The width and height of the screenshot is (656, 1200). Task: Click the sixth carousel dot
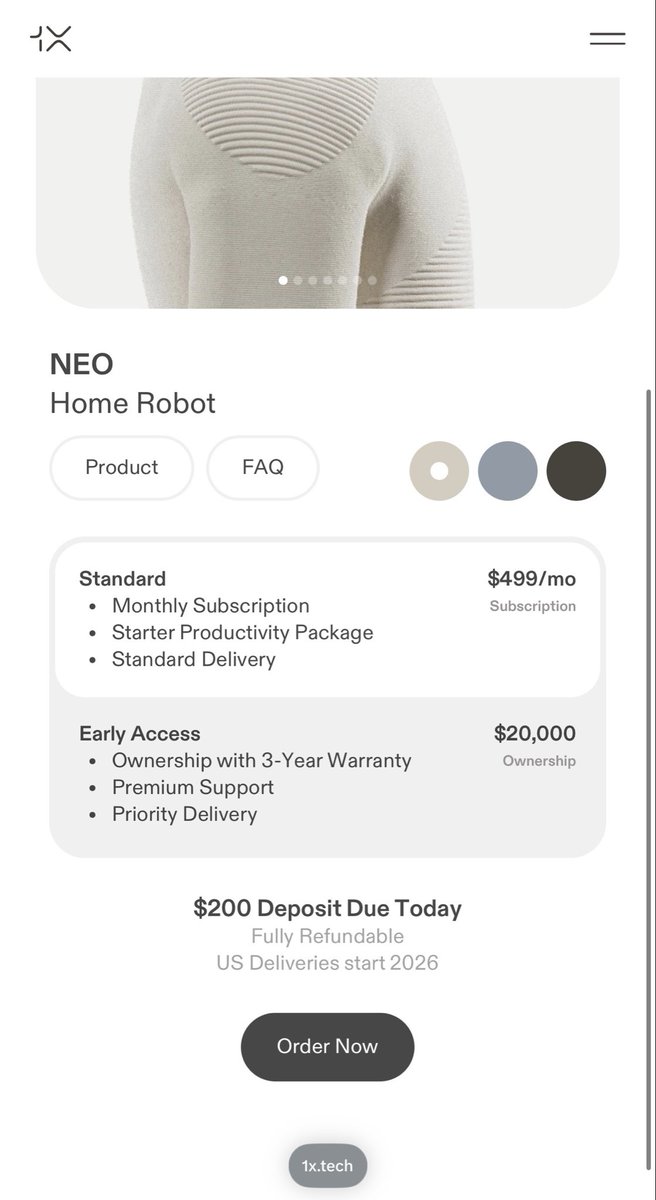click(358, 280)
